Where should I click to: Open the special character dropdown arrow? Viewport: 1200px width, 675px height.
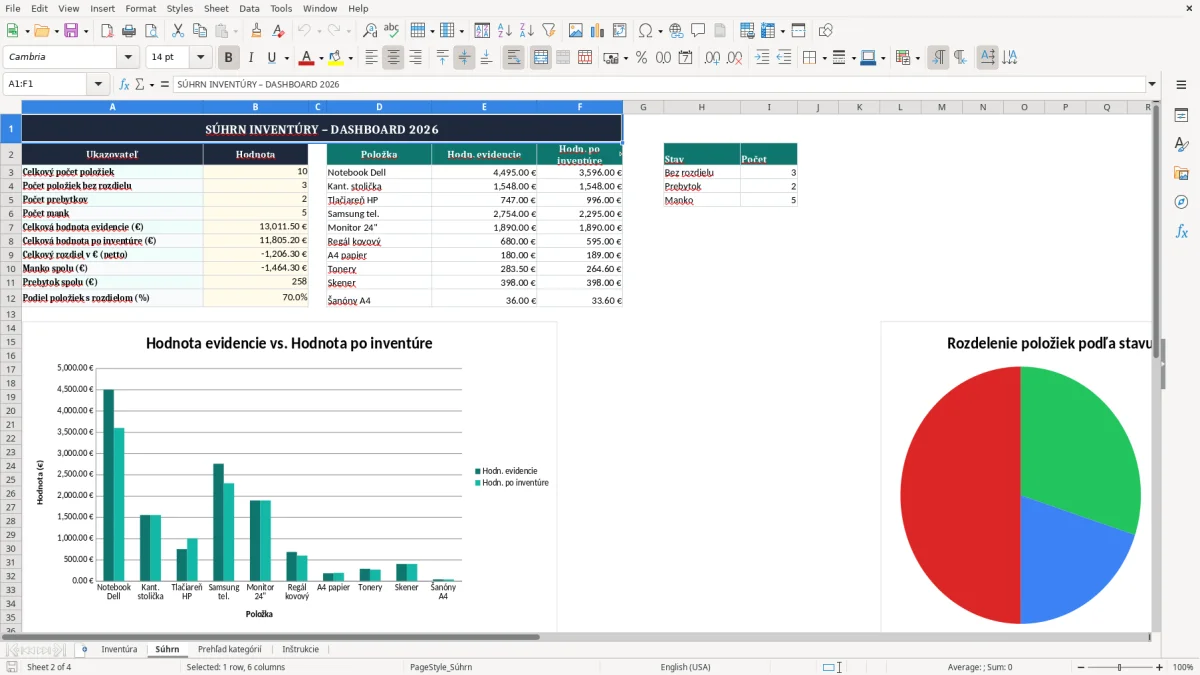[x=661, y=31]
